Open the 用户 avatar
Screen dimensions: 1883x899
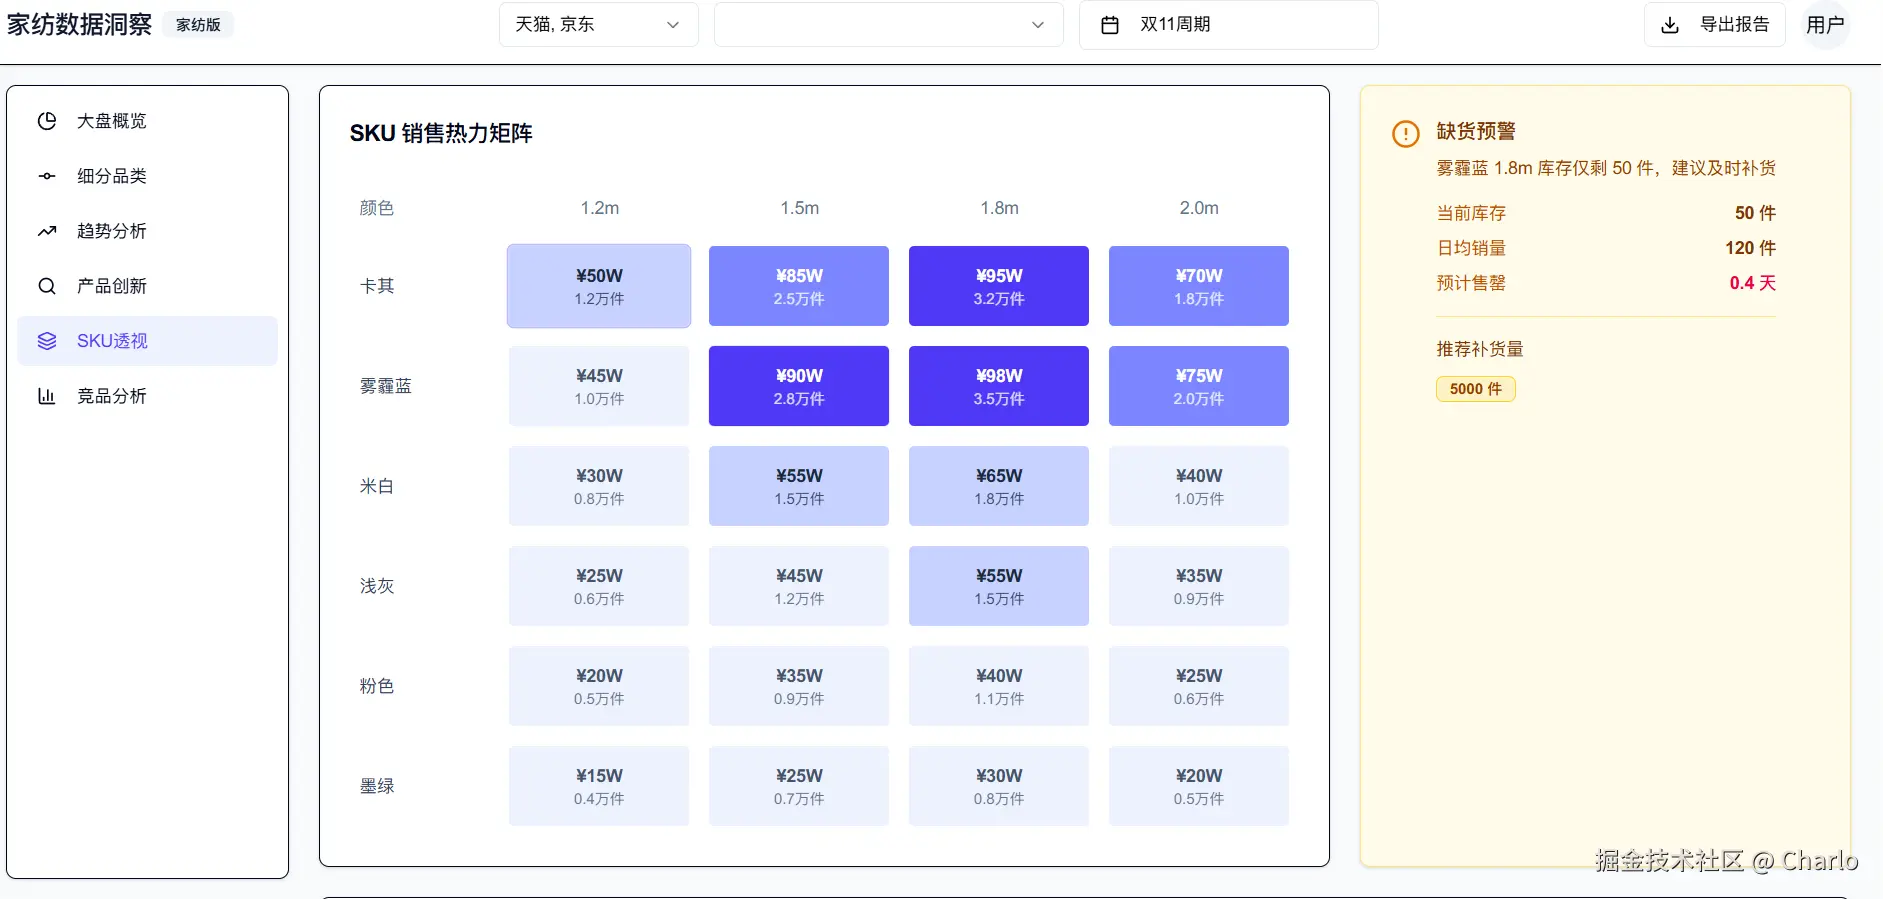[1825, 25]
